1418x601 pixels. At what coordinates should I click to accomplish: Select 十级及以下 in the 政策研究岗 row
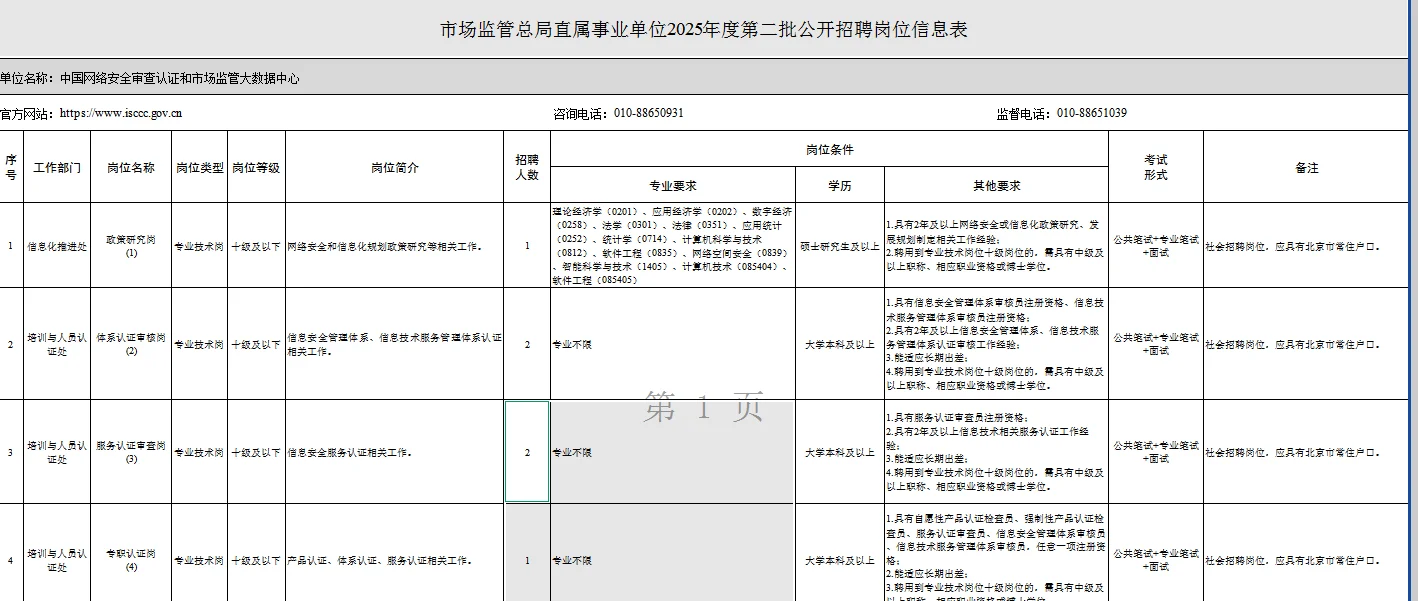coord(256,245)
